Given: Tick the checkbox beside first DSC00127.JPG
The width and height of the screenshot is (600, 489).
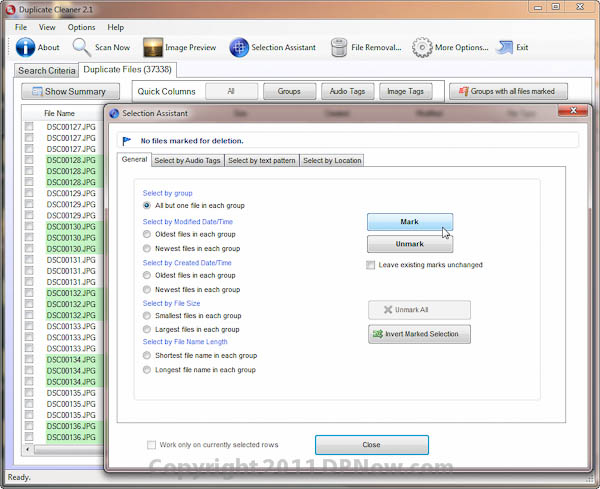Looking at the screenshot, I should click(29, 127).
